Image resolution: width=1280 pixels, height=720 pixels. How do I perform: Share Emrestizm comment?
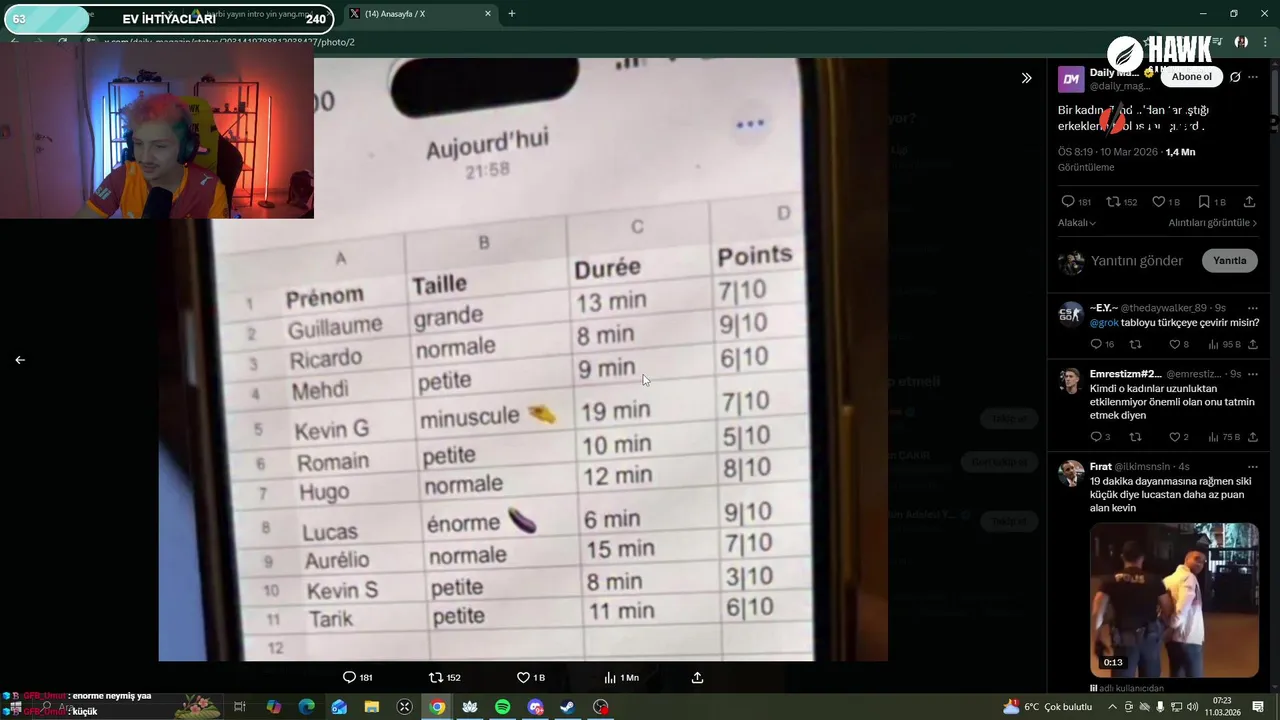(x=1252, y=437)
